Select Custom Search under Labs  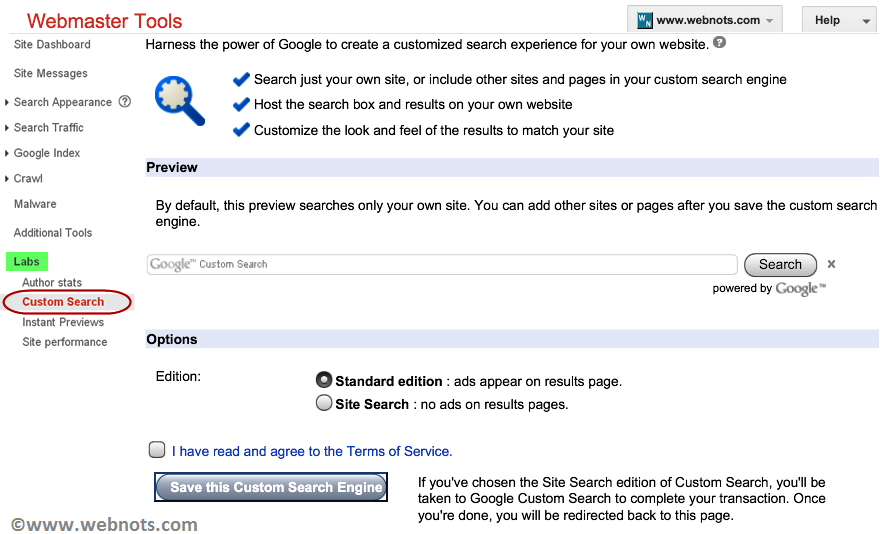[63, 302]
